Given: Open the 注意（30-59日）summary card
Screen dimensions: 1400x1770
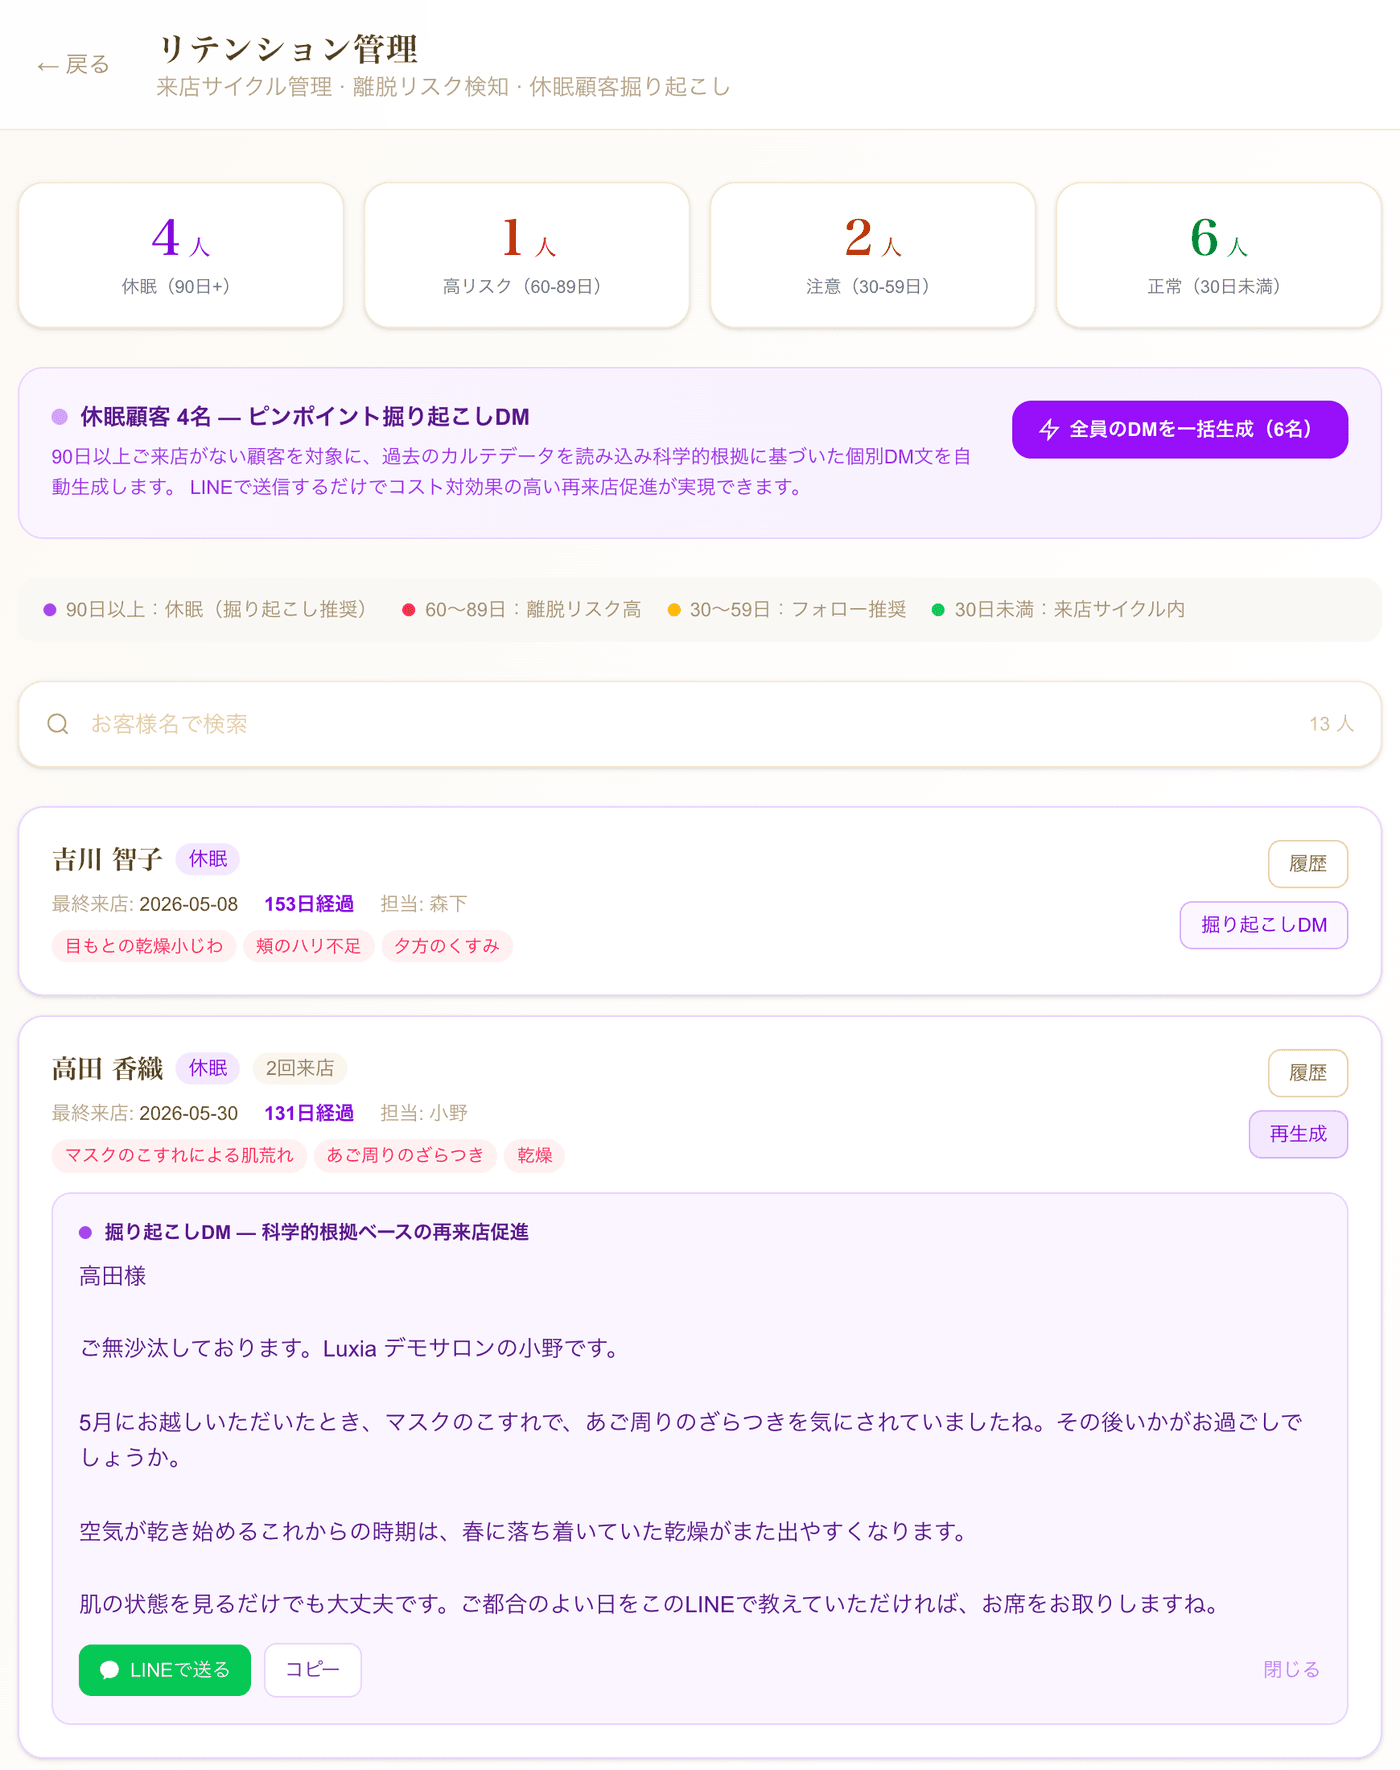Looking at the screenshot, I should point(873,255).
